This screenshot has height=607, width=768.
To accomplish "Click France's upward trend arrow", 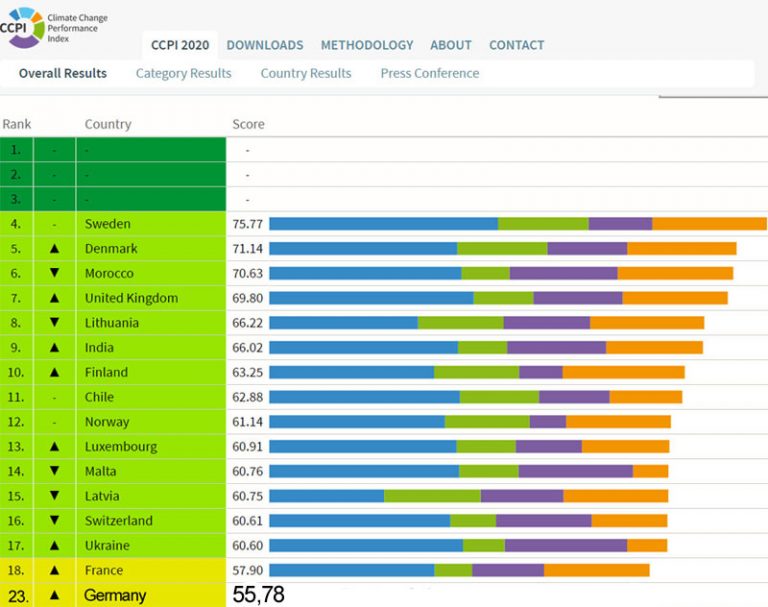I will 54,570.
